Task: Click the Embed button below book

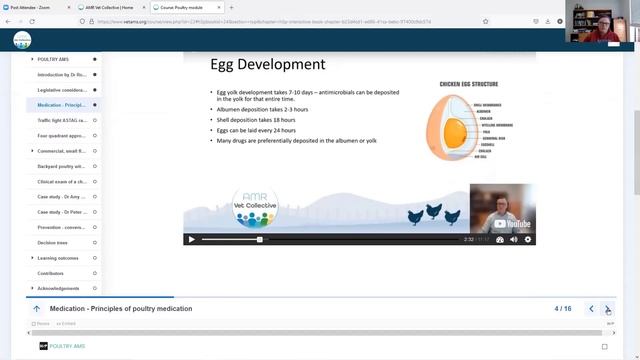Action: tap(66, 324)
